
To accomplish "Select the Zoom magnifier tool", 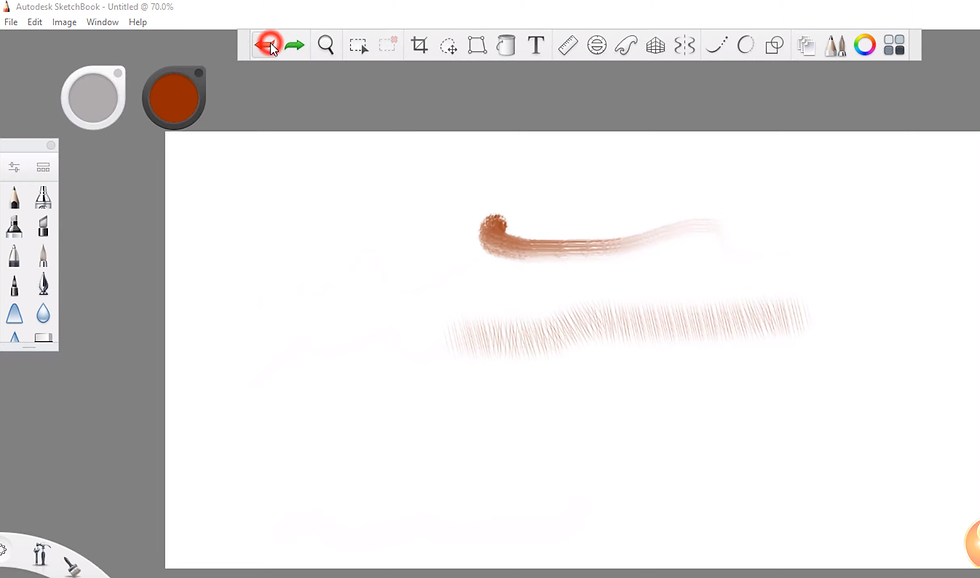I will point(326,45).
